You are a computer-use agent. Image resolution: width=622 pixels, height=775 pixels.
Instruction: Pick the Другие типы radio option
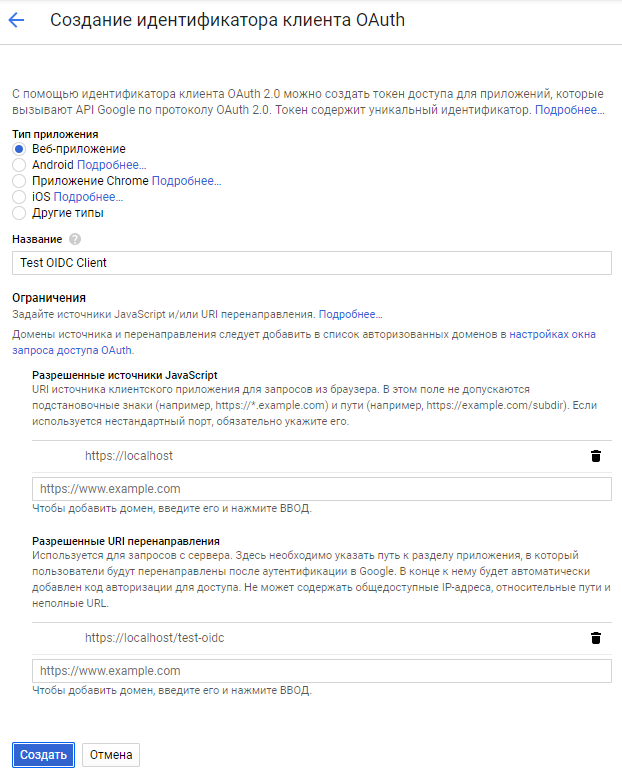(19, 213)
